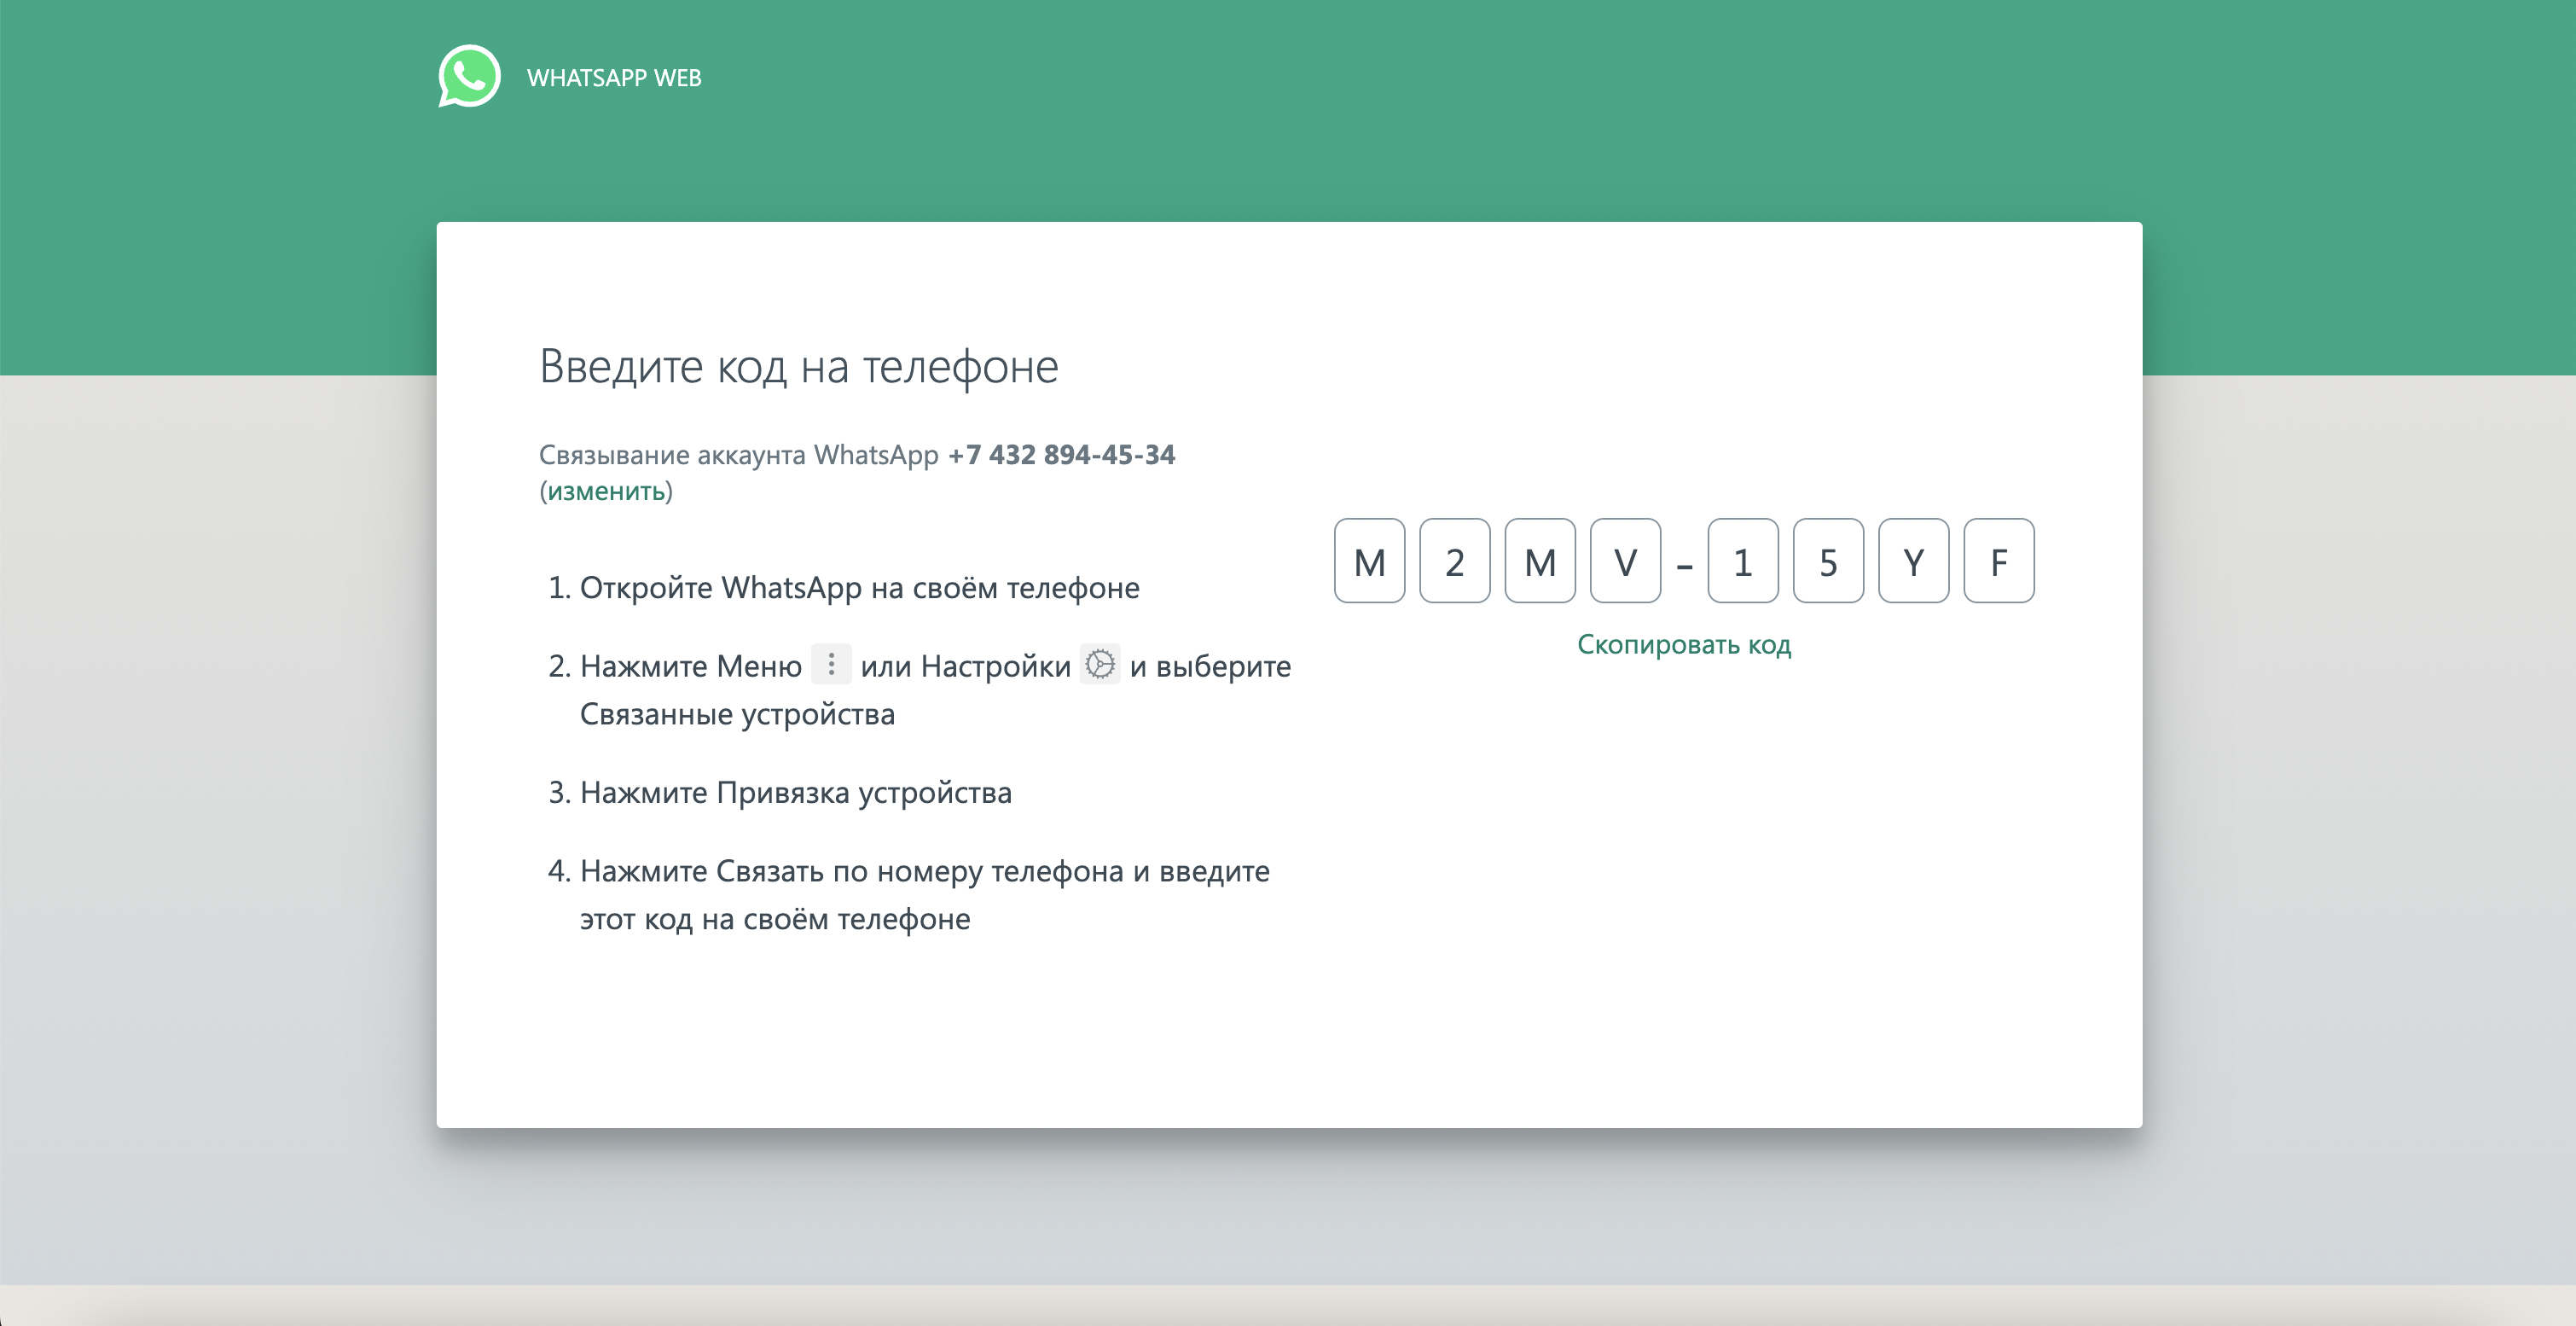Click the F character code box

coord(2001,561)
